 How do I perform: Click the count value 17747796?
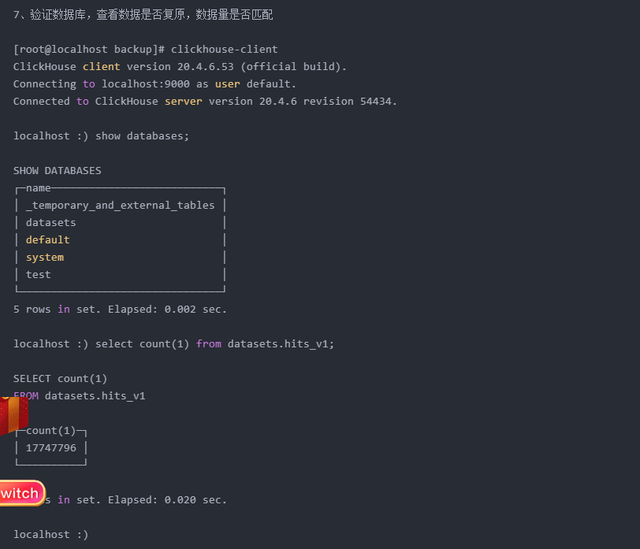tap(51, 448)
